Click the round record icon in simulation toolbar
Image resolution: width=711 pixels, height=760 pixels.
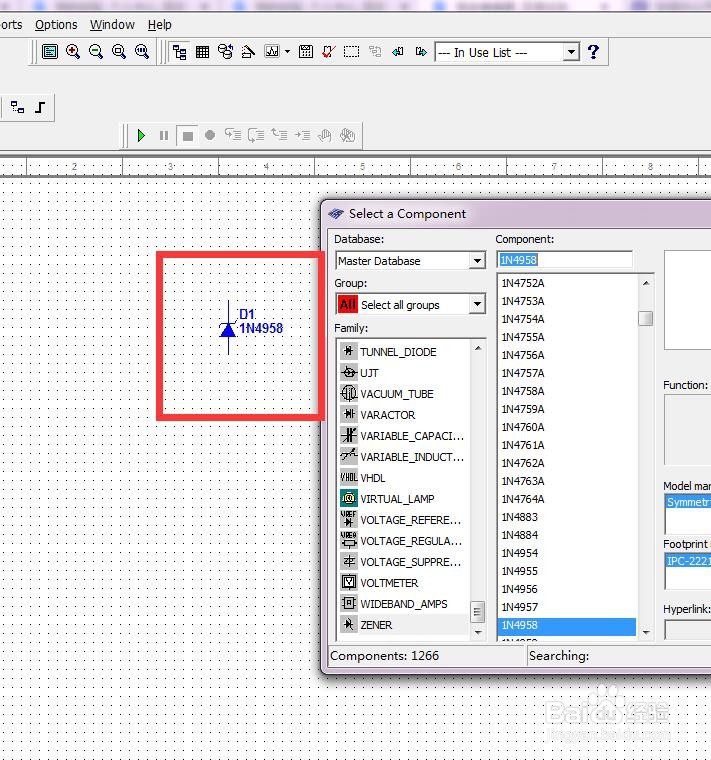pos(210,135)
